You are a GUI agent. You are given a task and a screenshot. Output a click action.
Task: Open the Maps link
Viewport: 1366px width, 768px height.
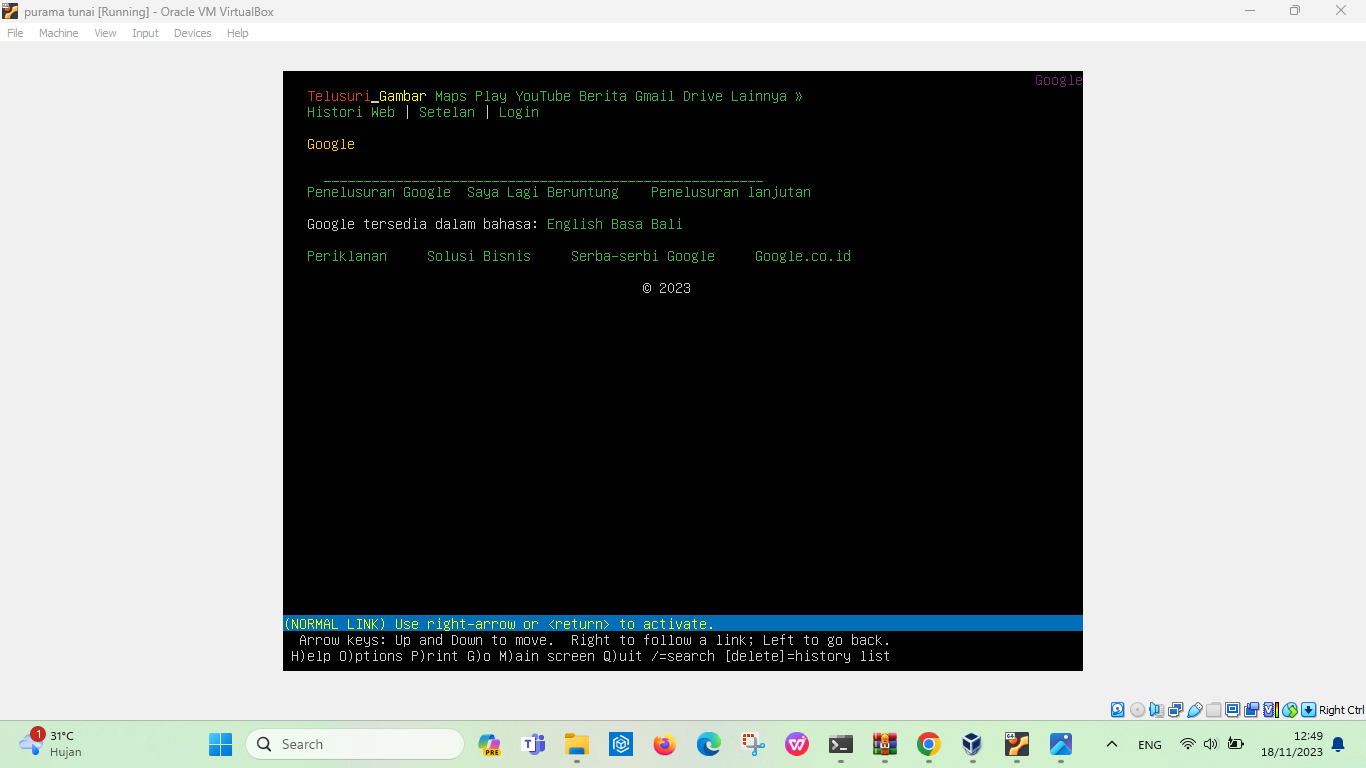(451, 96)
